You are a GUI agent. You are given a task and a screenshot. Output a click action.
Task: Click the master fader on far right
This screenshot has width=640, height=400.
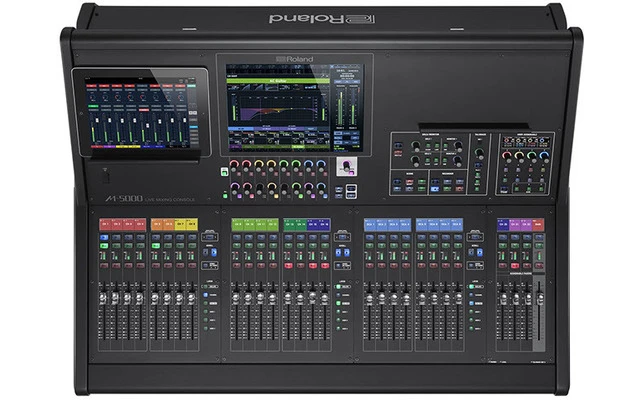click(x=539, y=300)
